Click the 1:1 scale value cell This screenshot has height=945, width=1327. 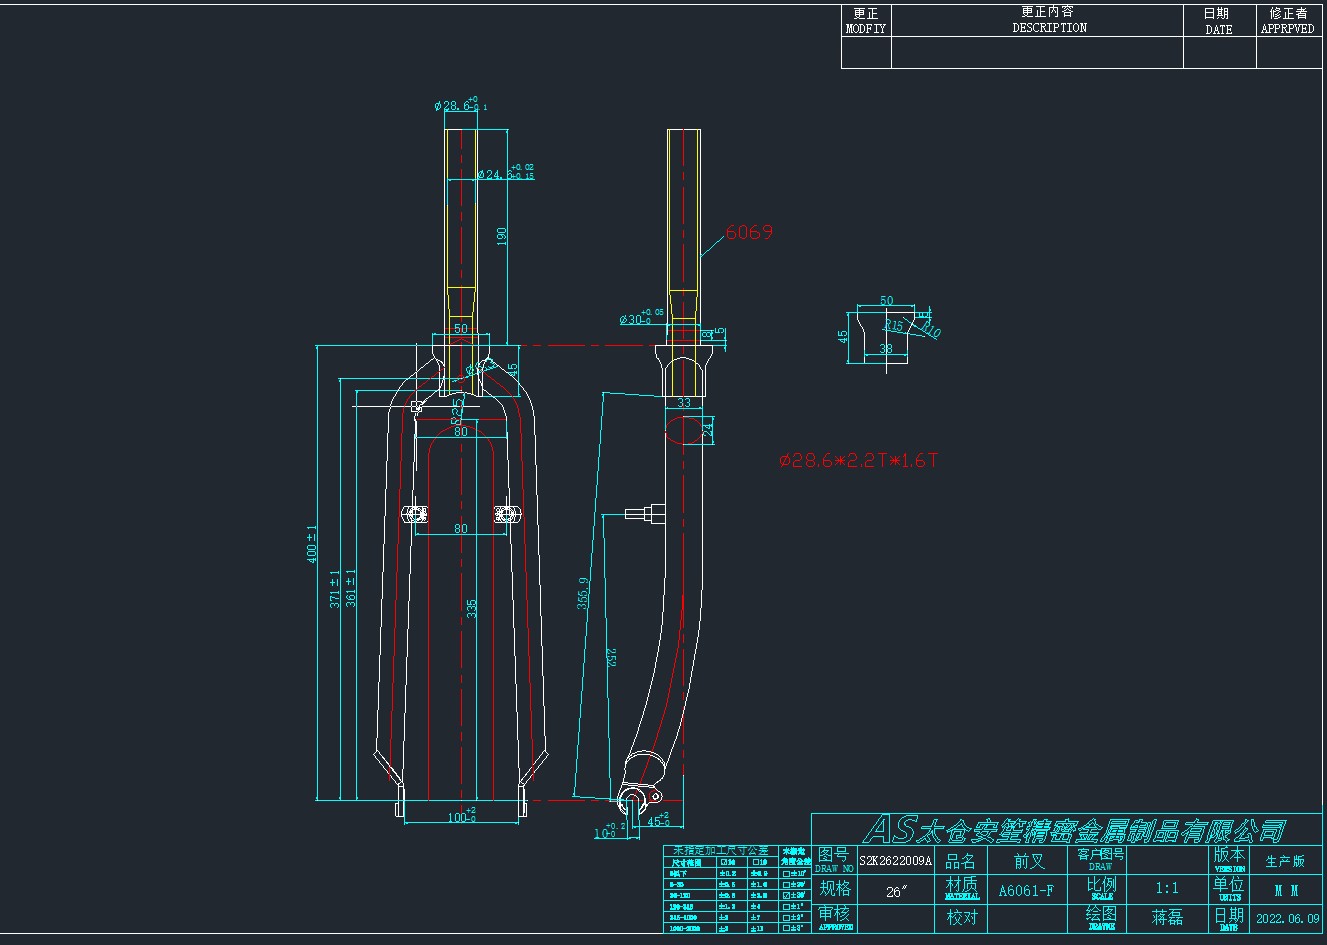tap(1166, 888)
